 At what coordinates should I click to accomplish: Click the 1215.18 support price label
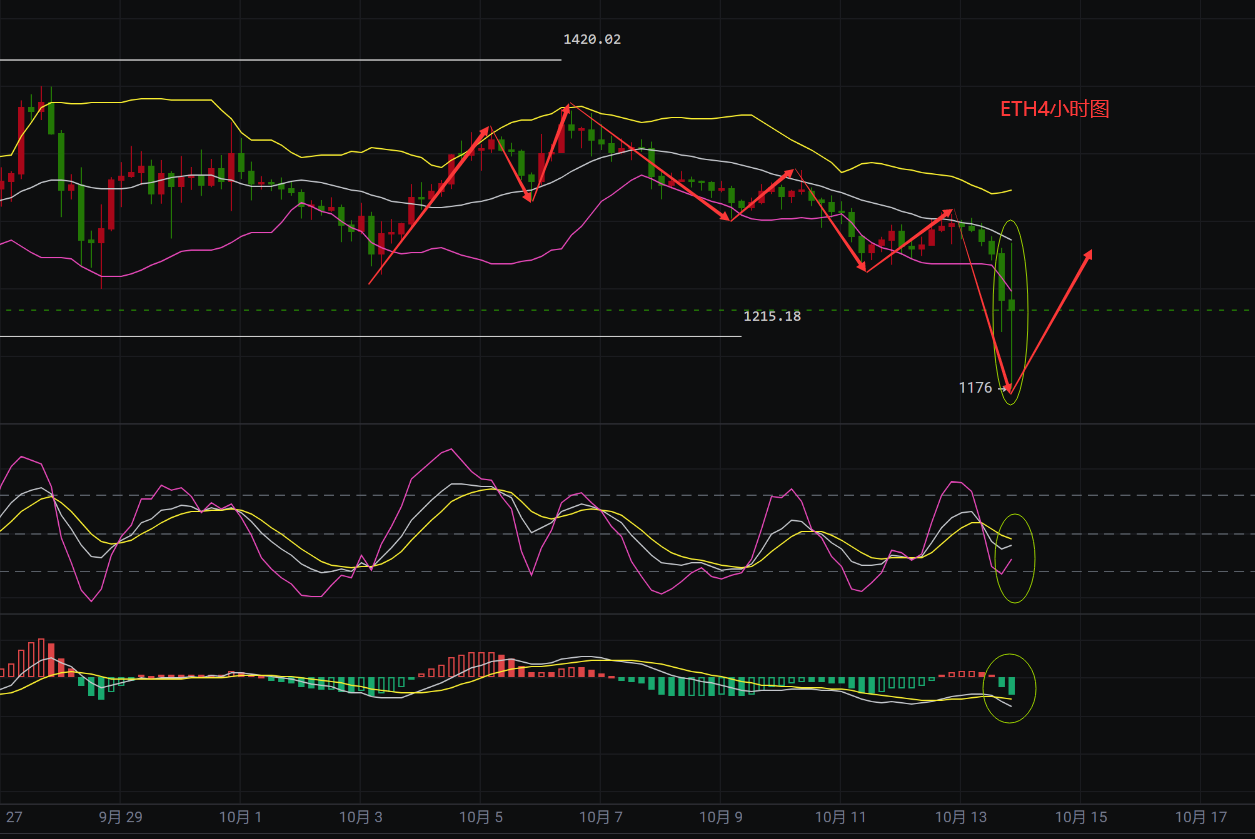click(x=771, y=316)
